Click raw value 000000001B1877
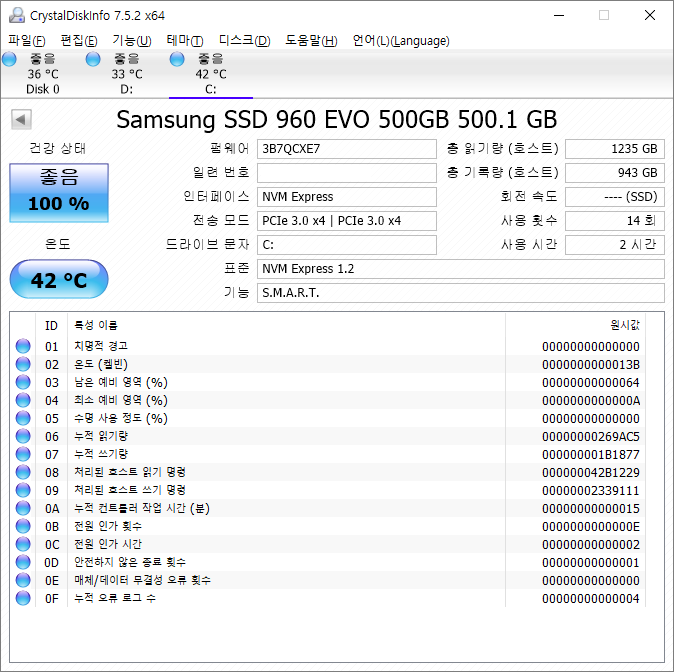The height and width of the screenshot is (672, 674). 591,455
